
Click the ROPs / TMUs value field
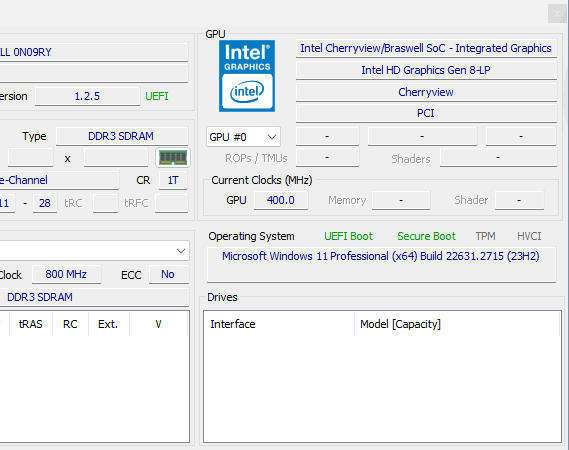[327, 157]
